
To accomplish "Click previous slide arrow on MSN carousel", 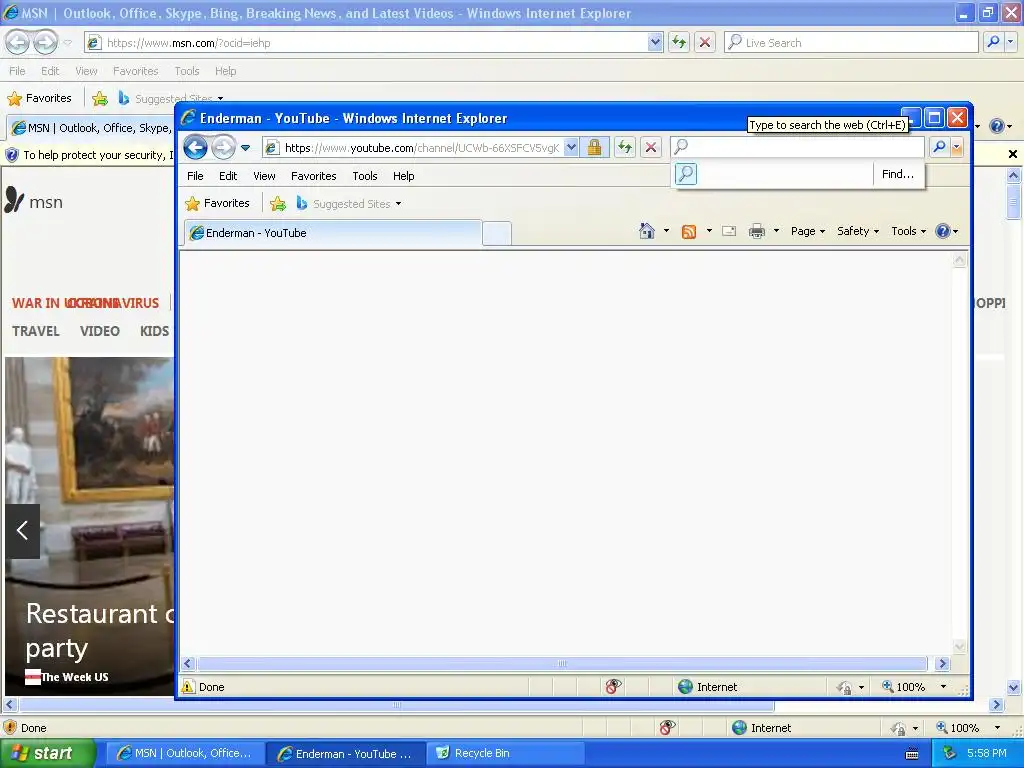I will point(23,530).
